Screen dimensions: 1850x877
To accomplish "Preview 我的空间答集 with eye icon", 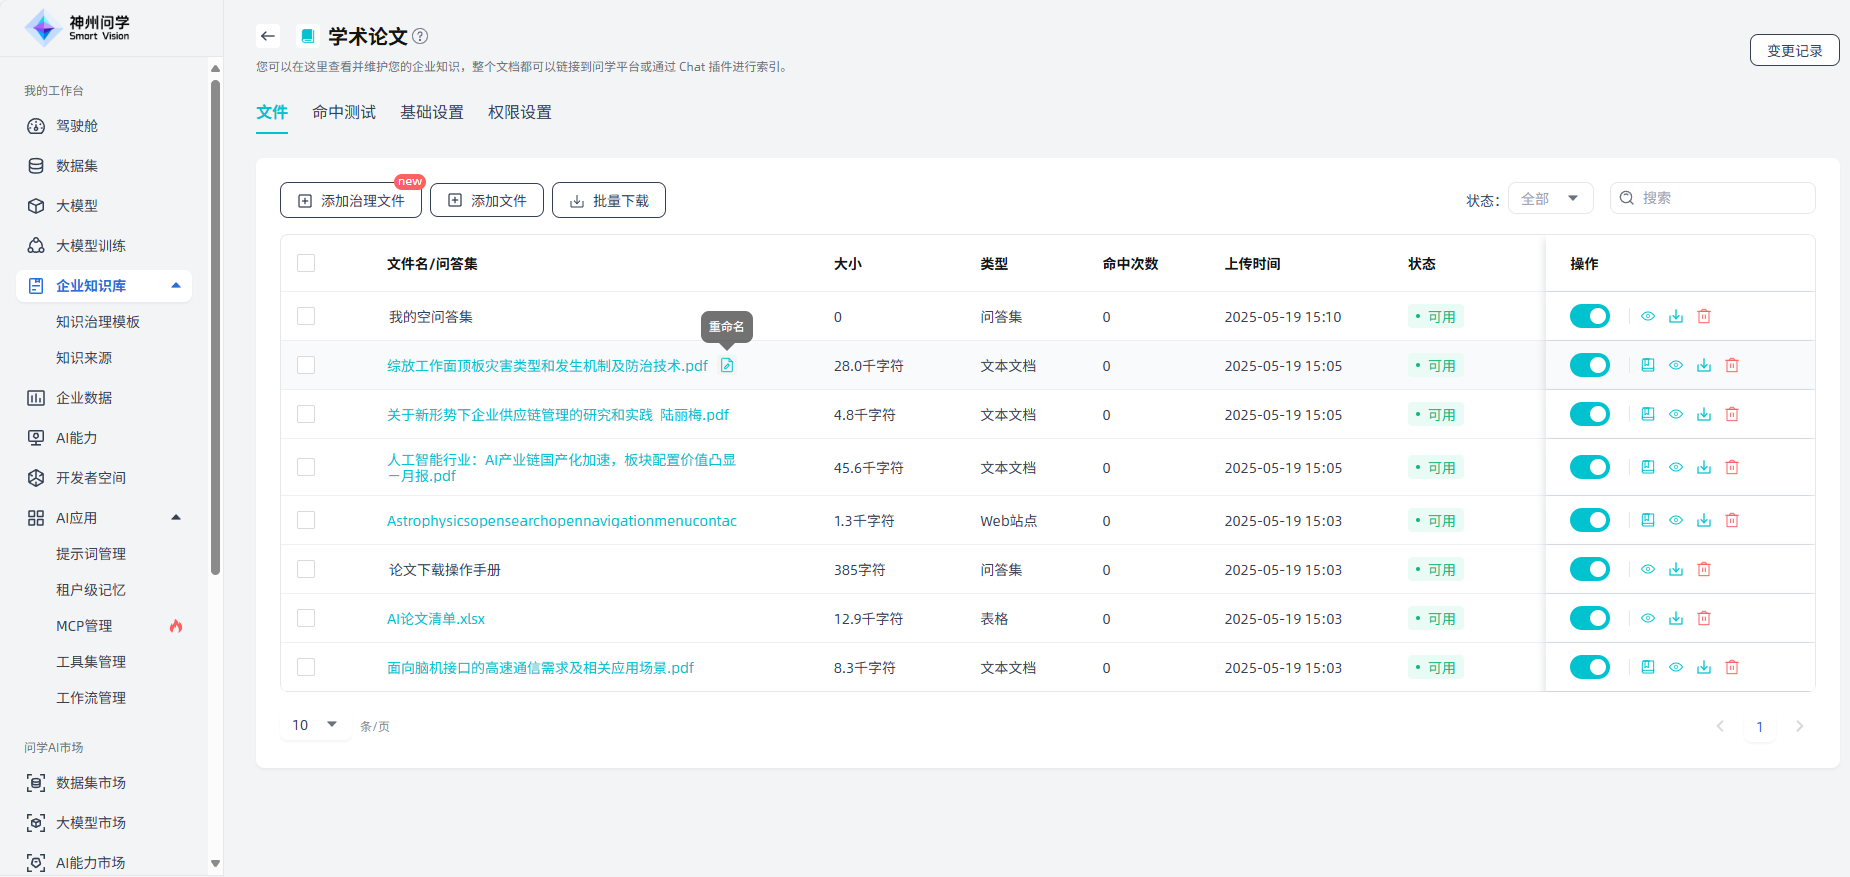I will click(x=1648, y=316).
